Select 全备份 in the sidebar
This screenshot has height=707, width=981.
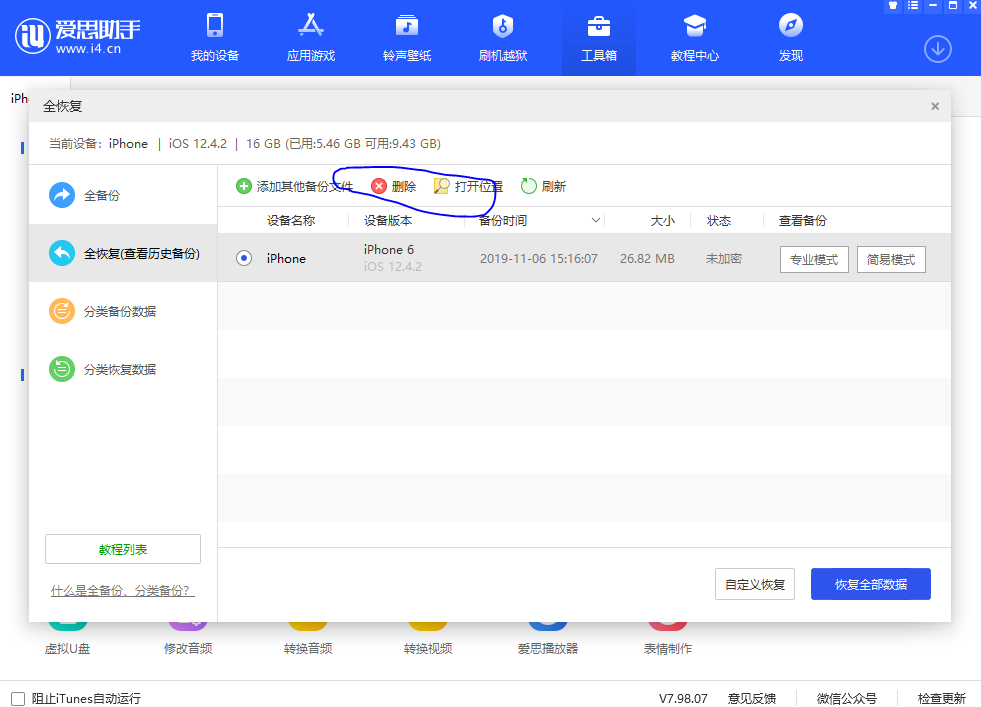123,195
